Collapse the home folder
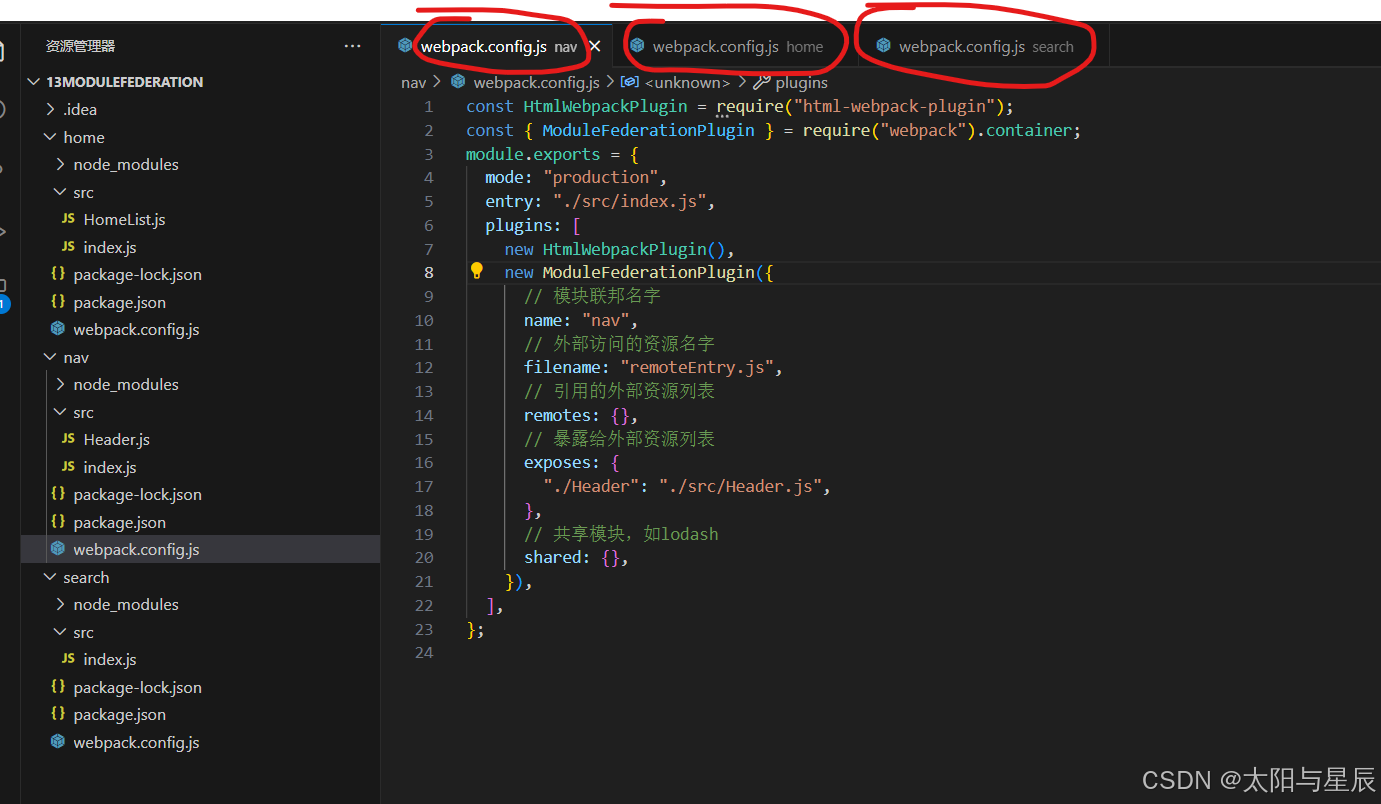Screen dimensions: 1381x804 (x=83, y=137)
